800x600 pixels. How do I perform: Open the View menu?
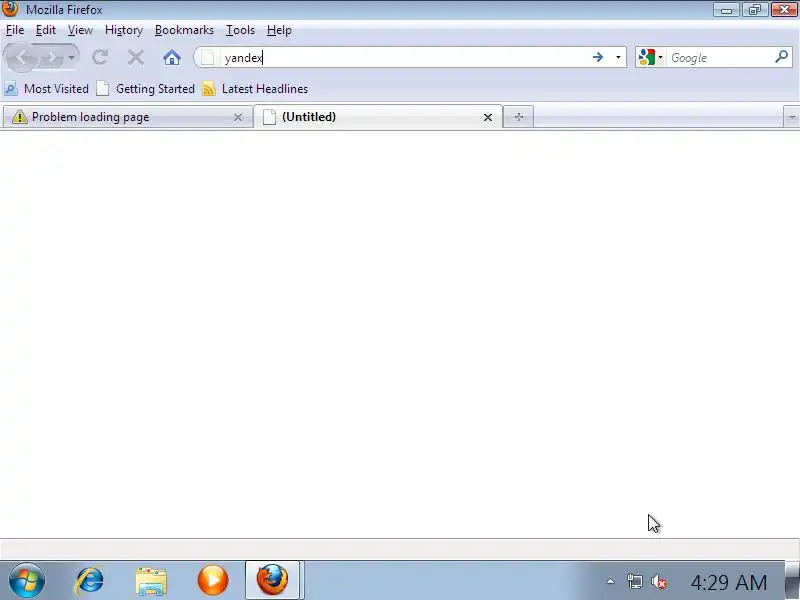80,30
